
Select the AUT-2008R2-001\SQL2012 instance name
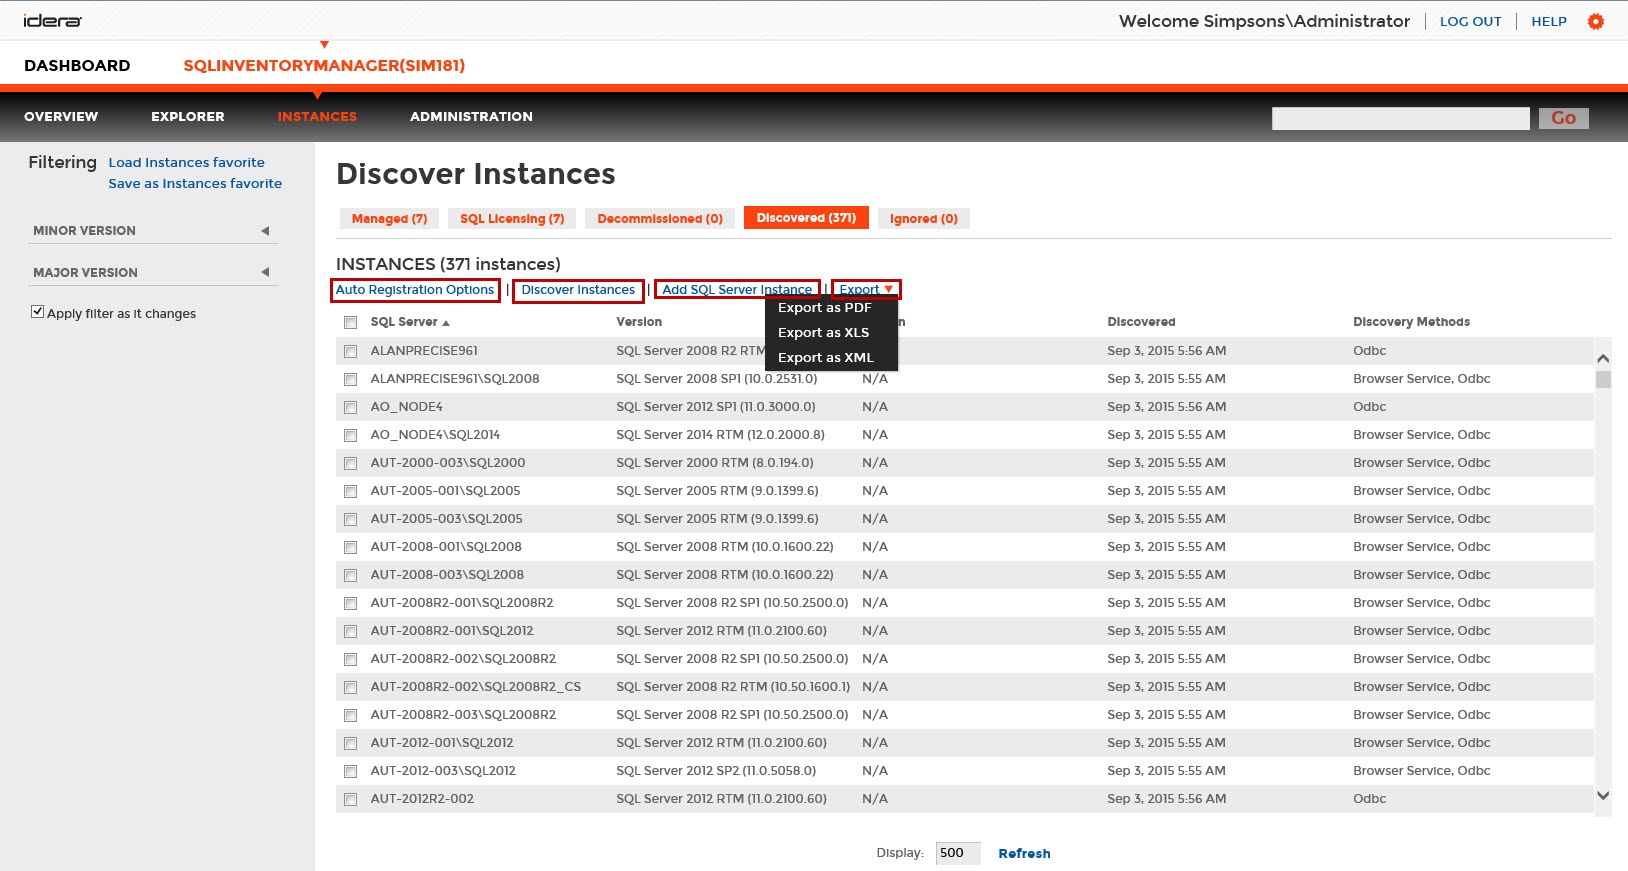tap(452, 631)
